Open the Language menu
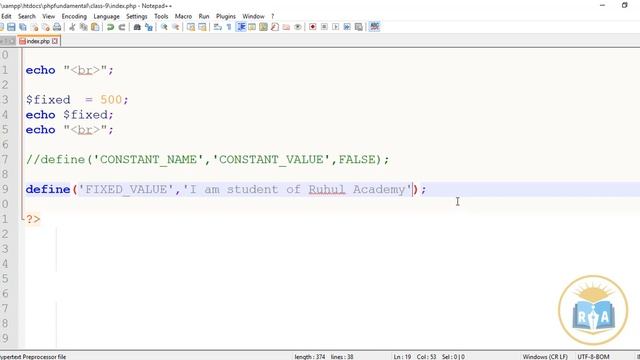Image resolution: width=640 pixels, height=360 pixels. [x=107, y=16]
